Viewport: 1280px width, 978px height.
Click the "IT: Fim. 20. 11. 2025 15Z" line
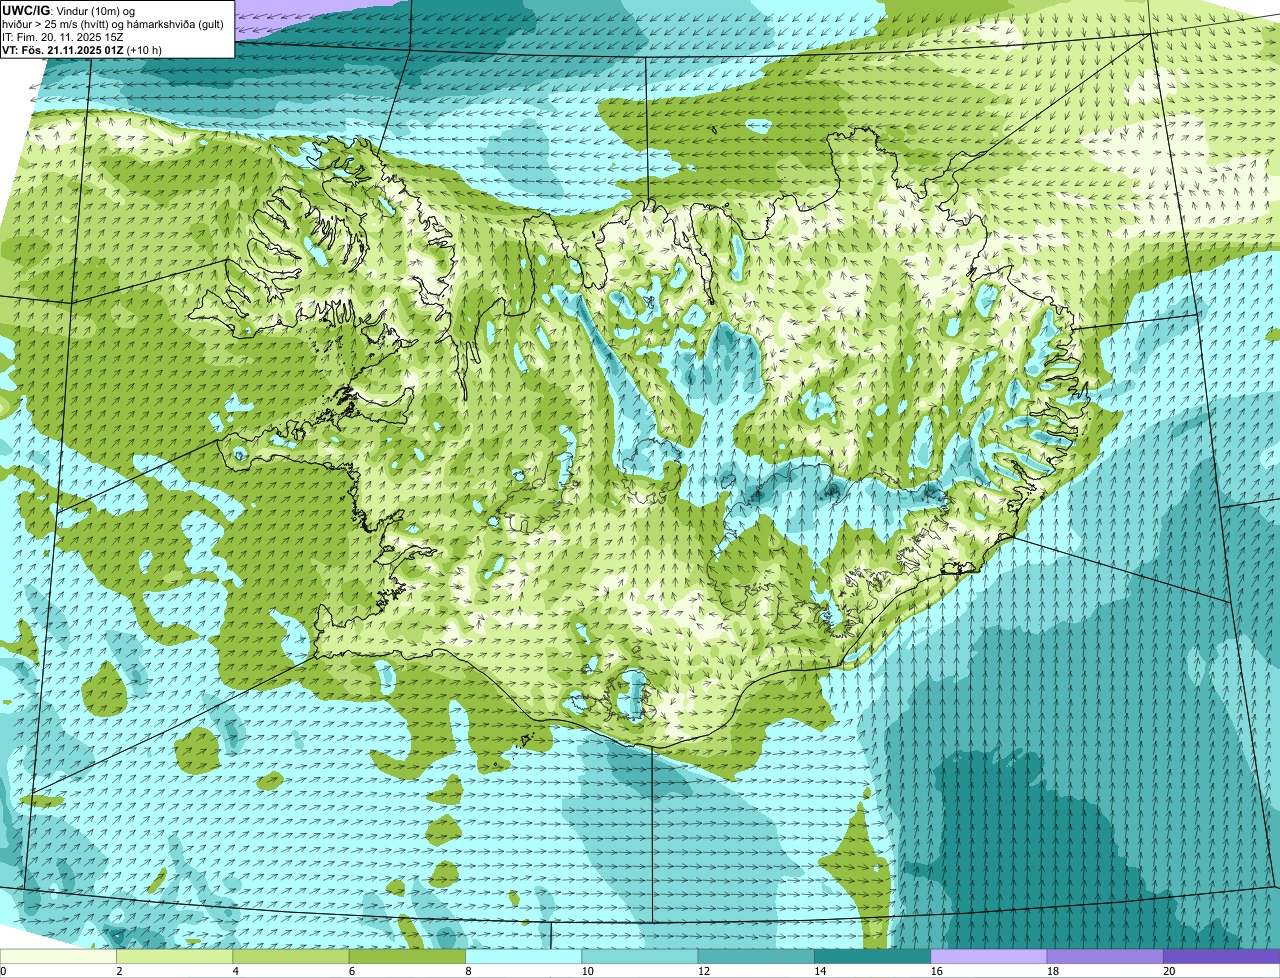[62, 37]
